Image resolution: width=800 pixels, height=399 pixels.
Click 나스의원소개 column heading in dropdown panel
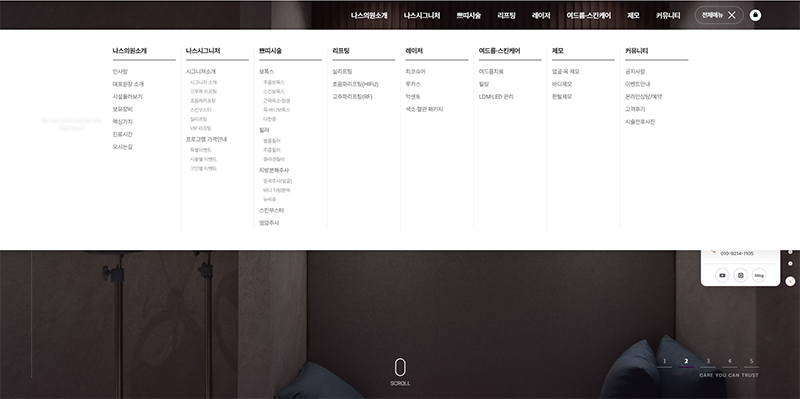tap(130, 51)
